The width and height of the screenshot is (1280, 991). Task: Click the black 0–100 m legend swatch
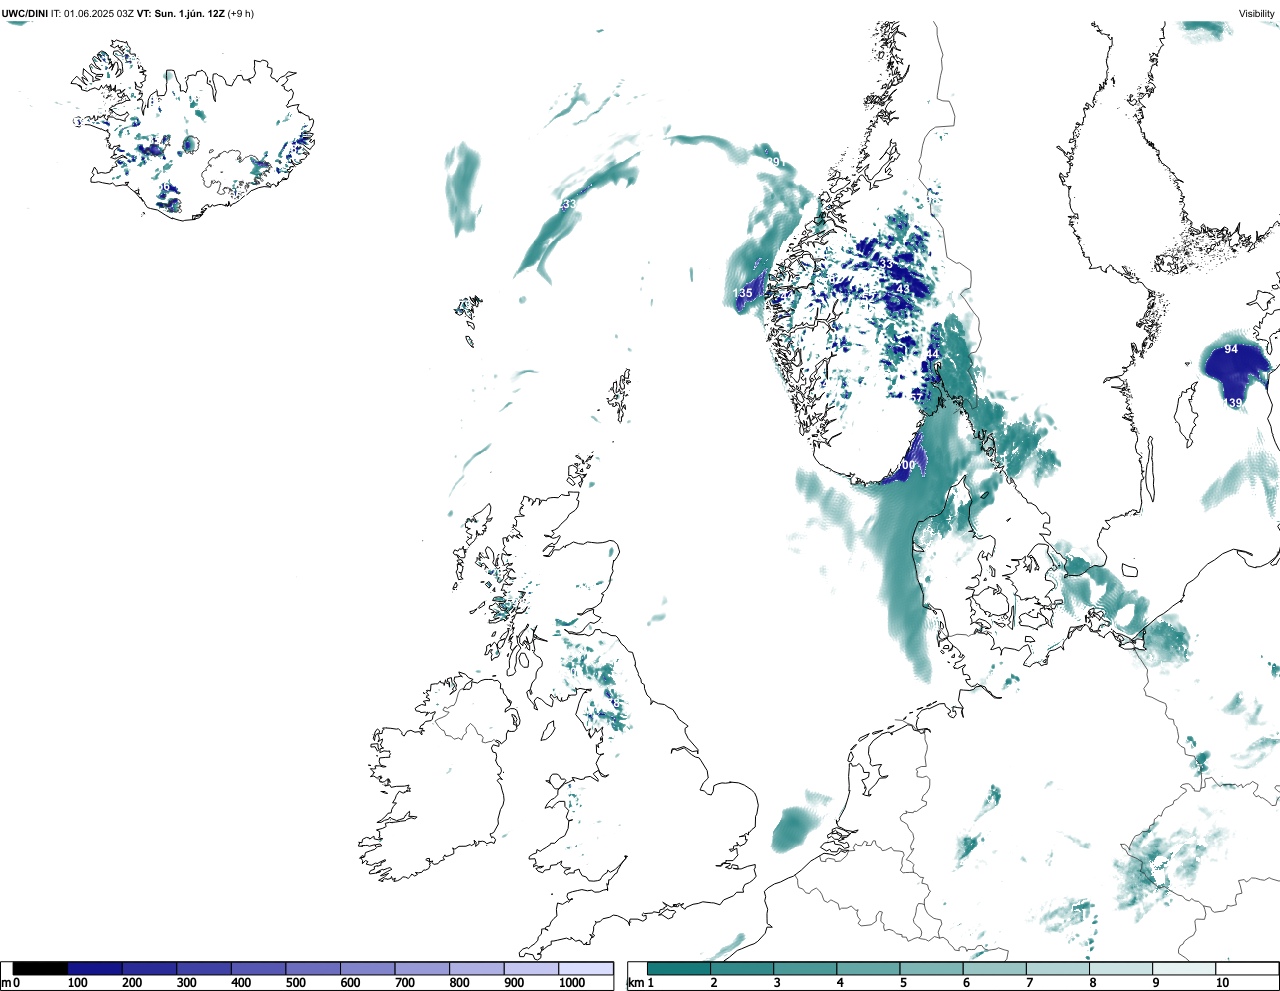pyautogui.click(x=40, y=968)
